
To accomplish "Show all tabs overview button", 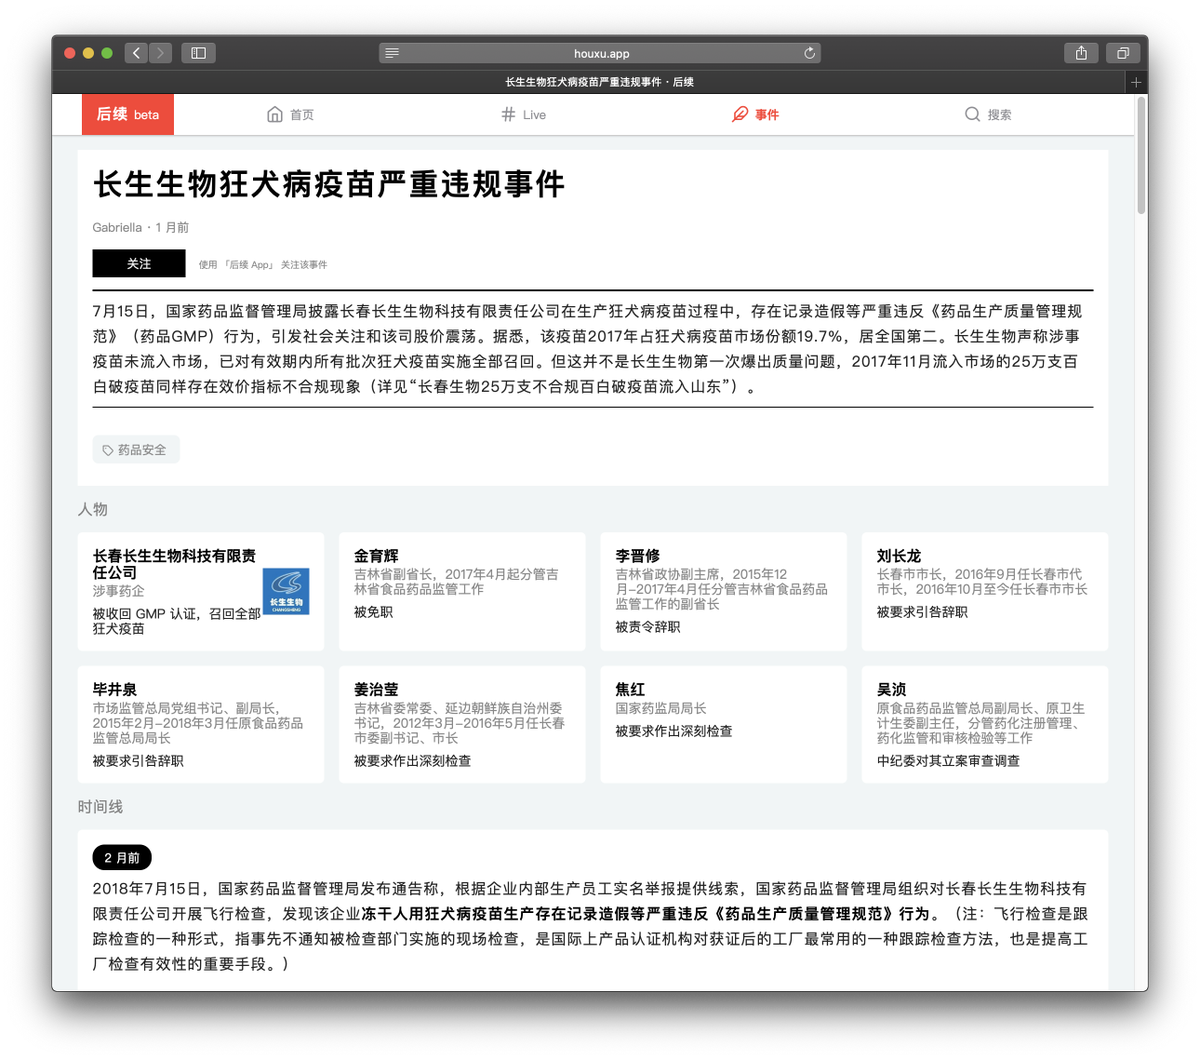I will click(x=1123, y=53).
